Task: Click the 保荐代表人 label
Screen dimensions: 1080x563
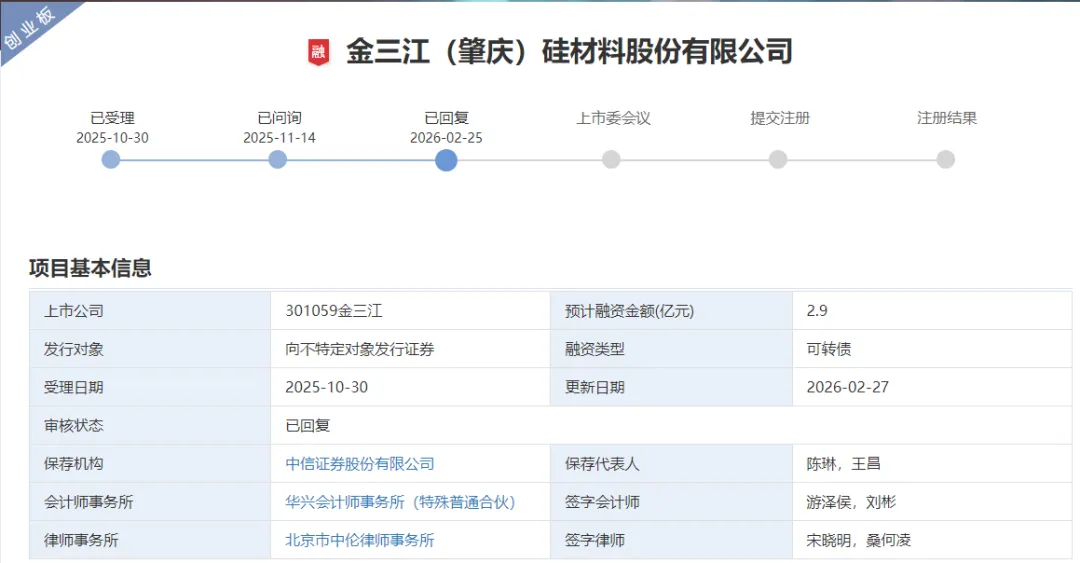Action: pyautogui.click(x=603, y=464)
